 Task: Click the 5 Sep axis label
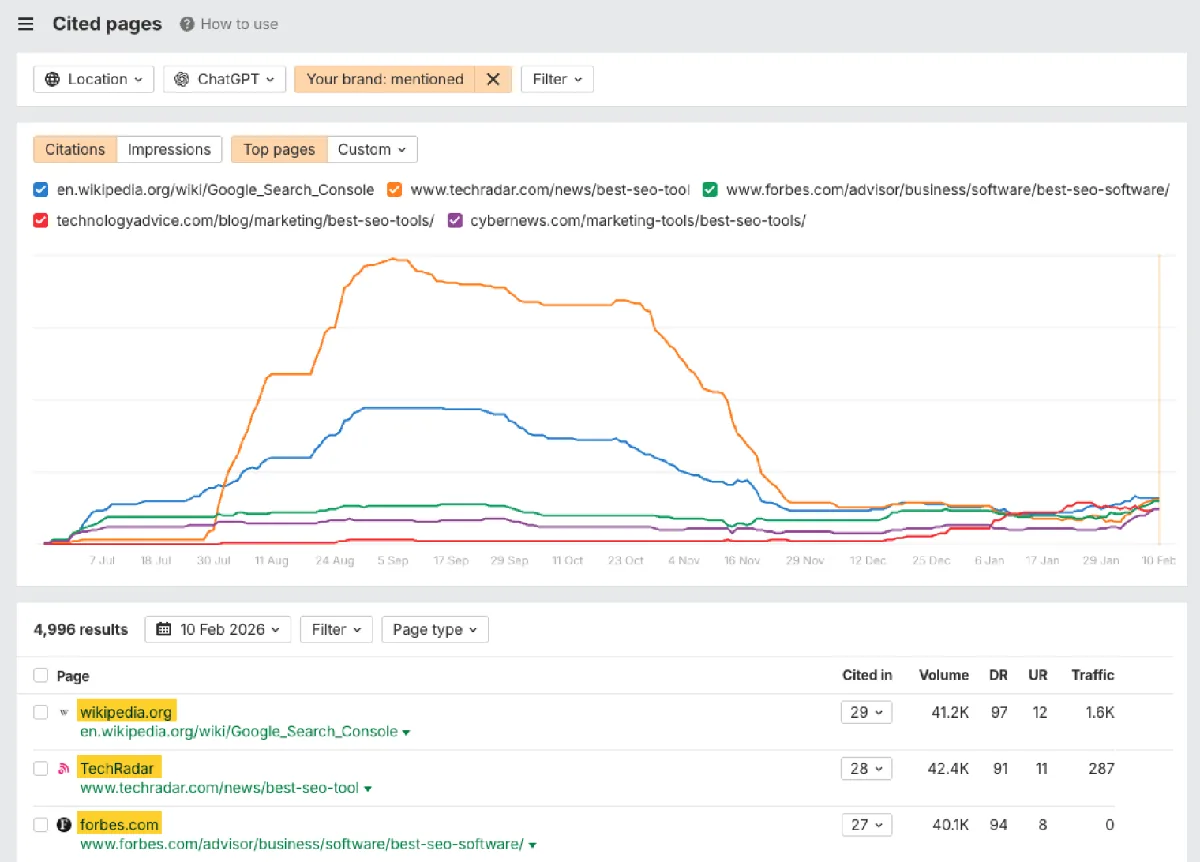coord(392,561)
